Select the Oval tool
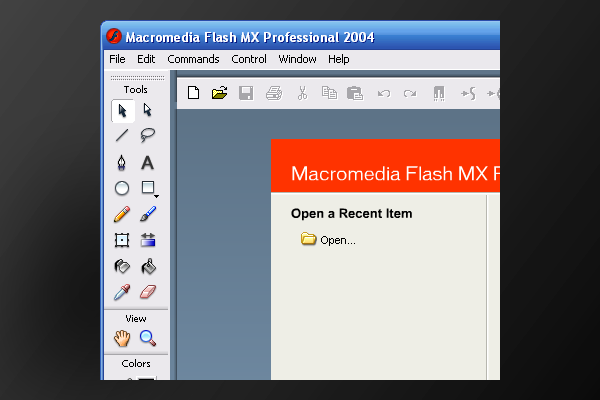 tap(122, 188)
